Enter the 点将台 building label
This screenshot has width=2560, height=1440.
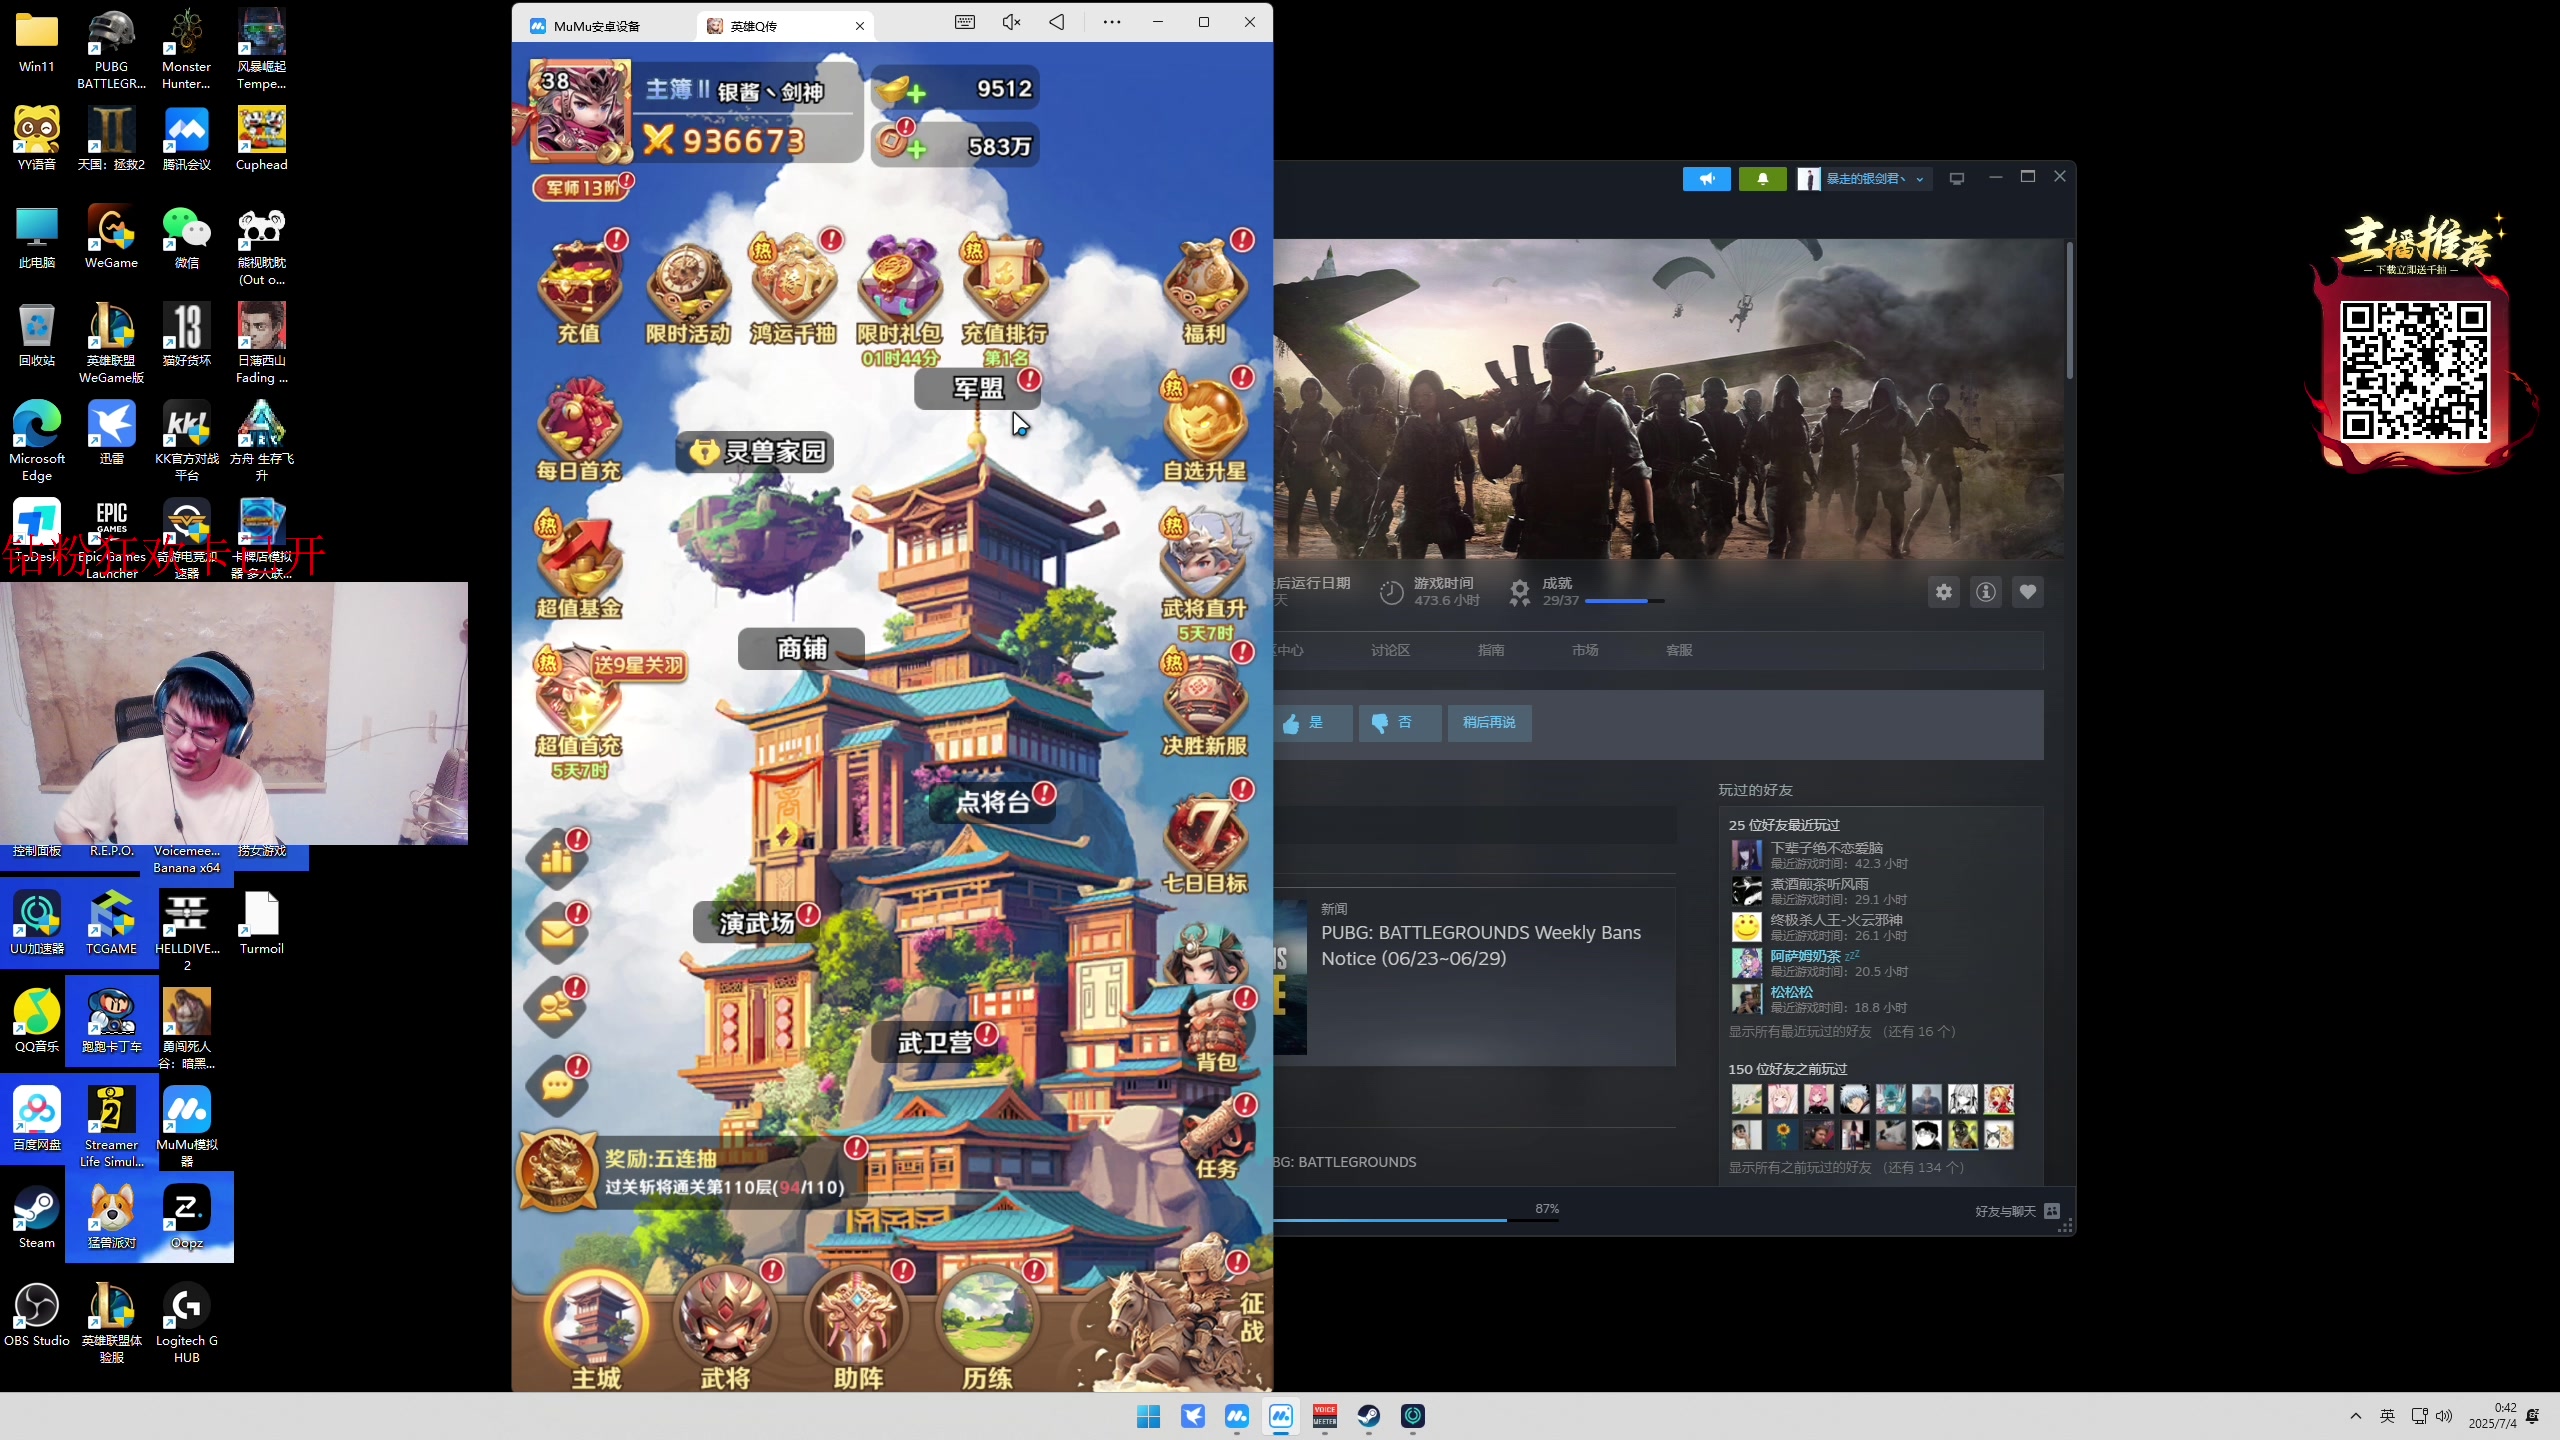(992, 802)
